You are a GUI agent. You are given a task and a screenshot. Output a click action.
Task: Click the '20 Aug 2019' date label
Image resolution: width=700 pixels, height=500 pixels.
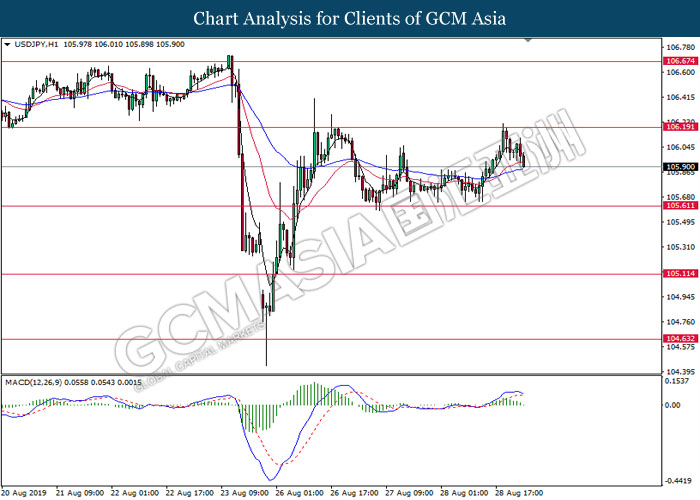coord(24,493)
